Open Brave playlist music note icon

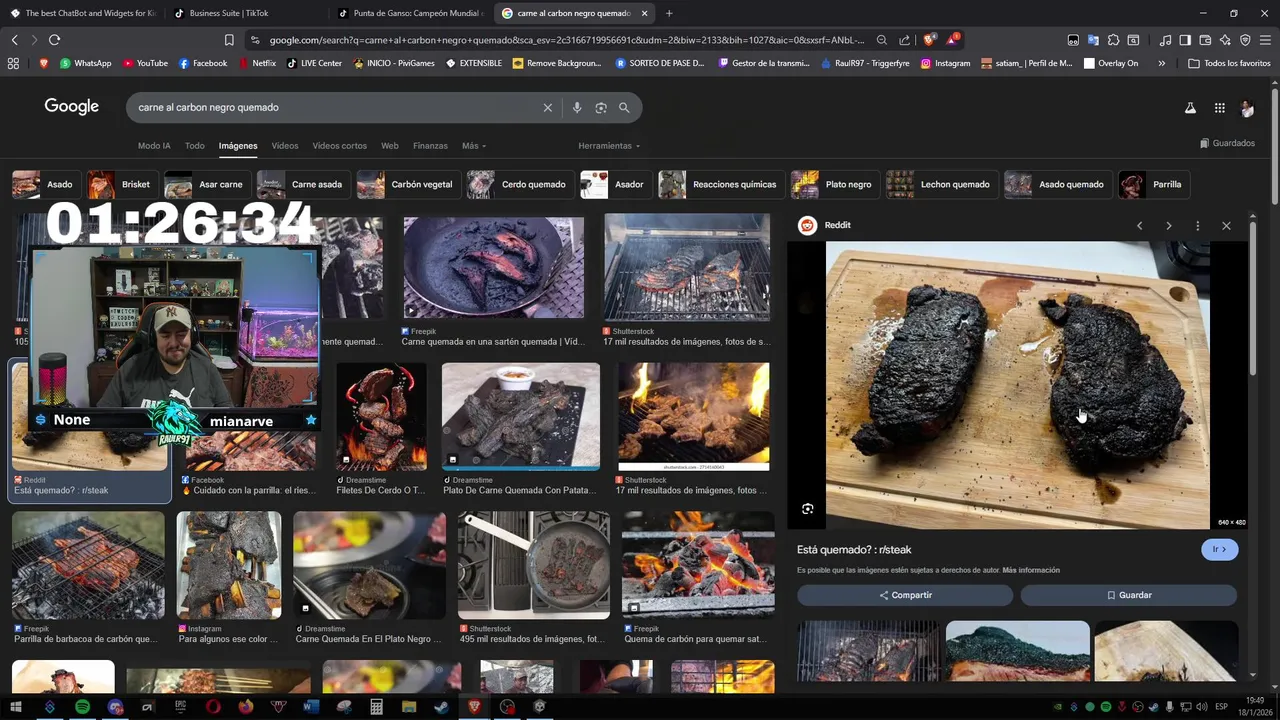[1165, 40]
